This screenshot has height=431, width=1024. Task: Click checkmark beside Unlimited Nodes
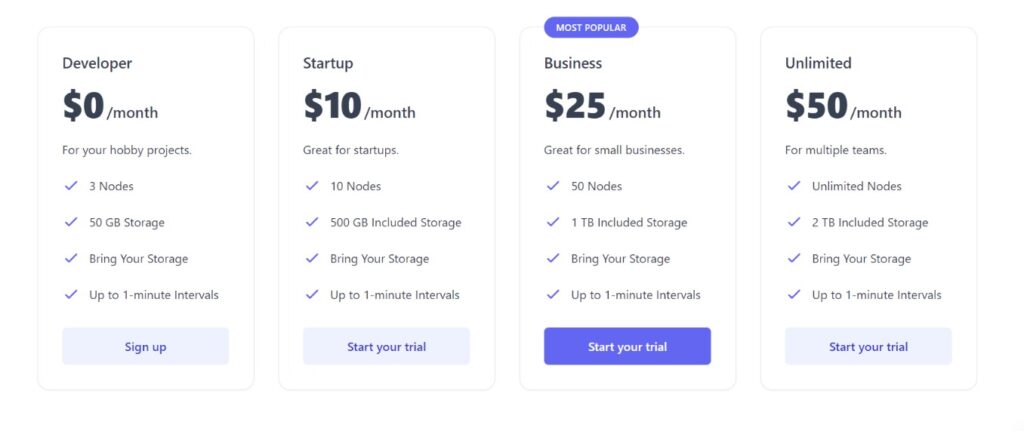pos(794,186)
